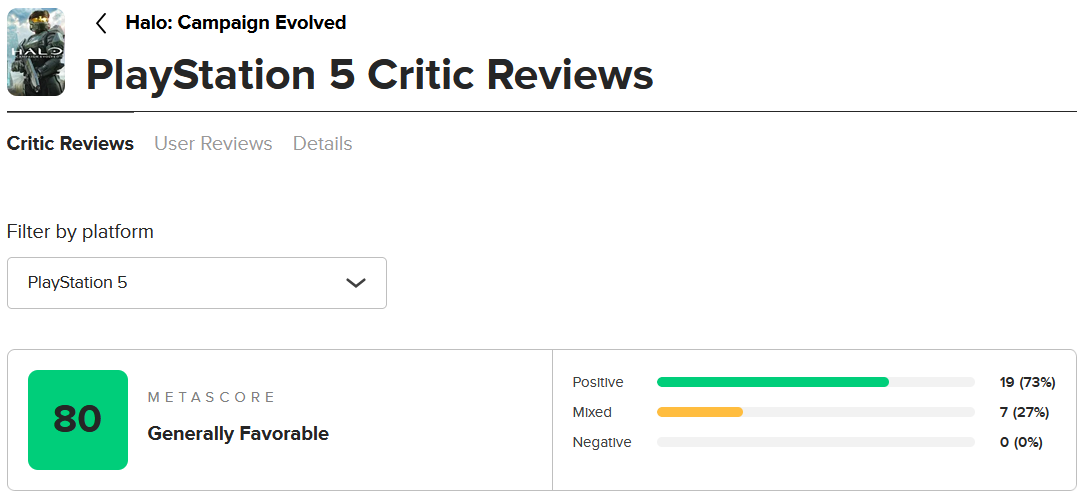Expand the PlayStation 5 platform dropdown
This screenshot has height=494, width=1085.
[x=197, y=283]
